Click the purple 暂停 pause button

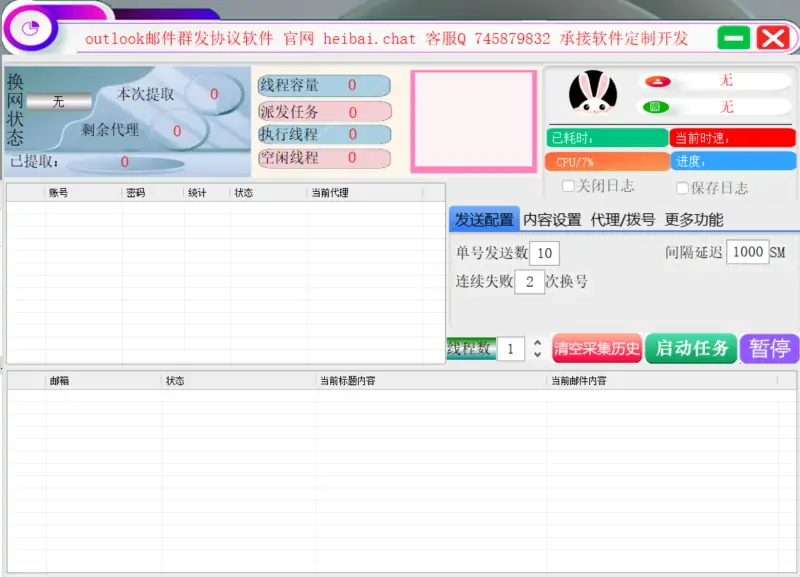[x=769, y=349]
